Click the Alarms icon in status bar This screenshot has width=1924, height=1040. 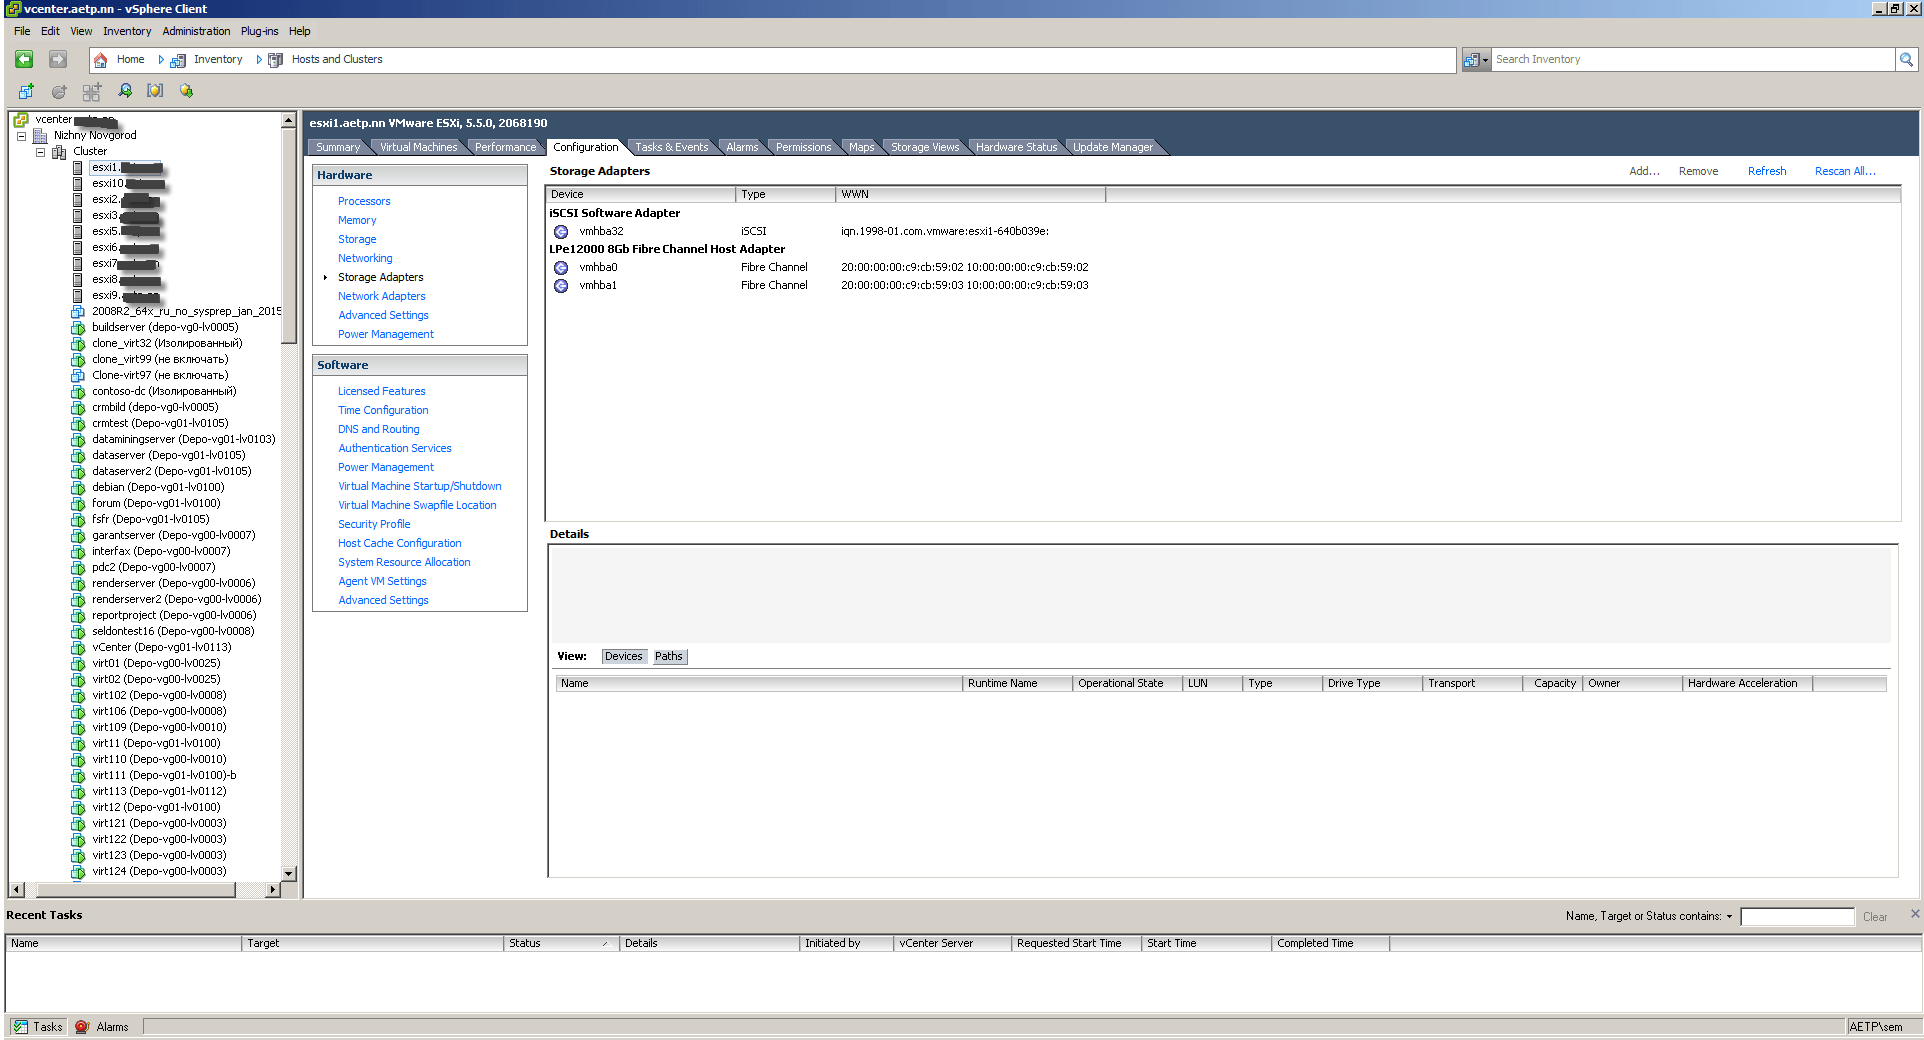pos(82,1027)
